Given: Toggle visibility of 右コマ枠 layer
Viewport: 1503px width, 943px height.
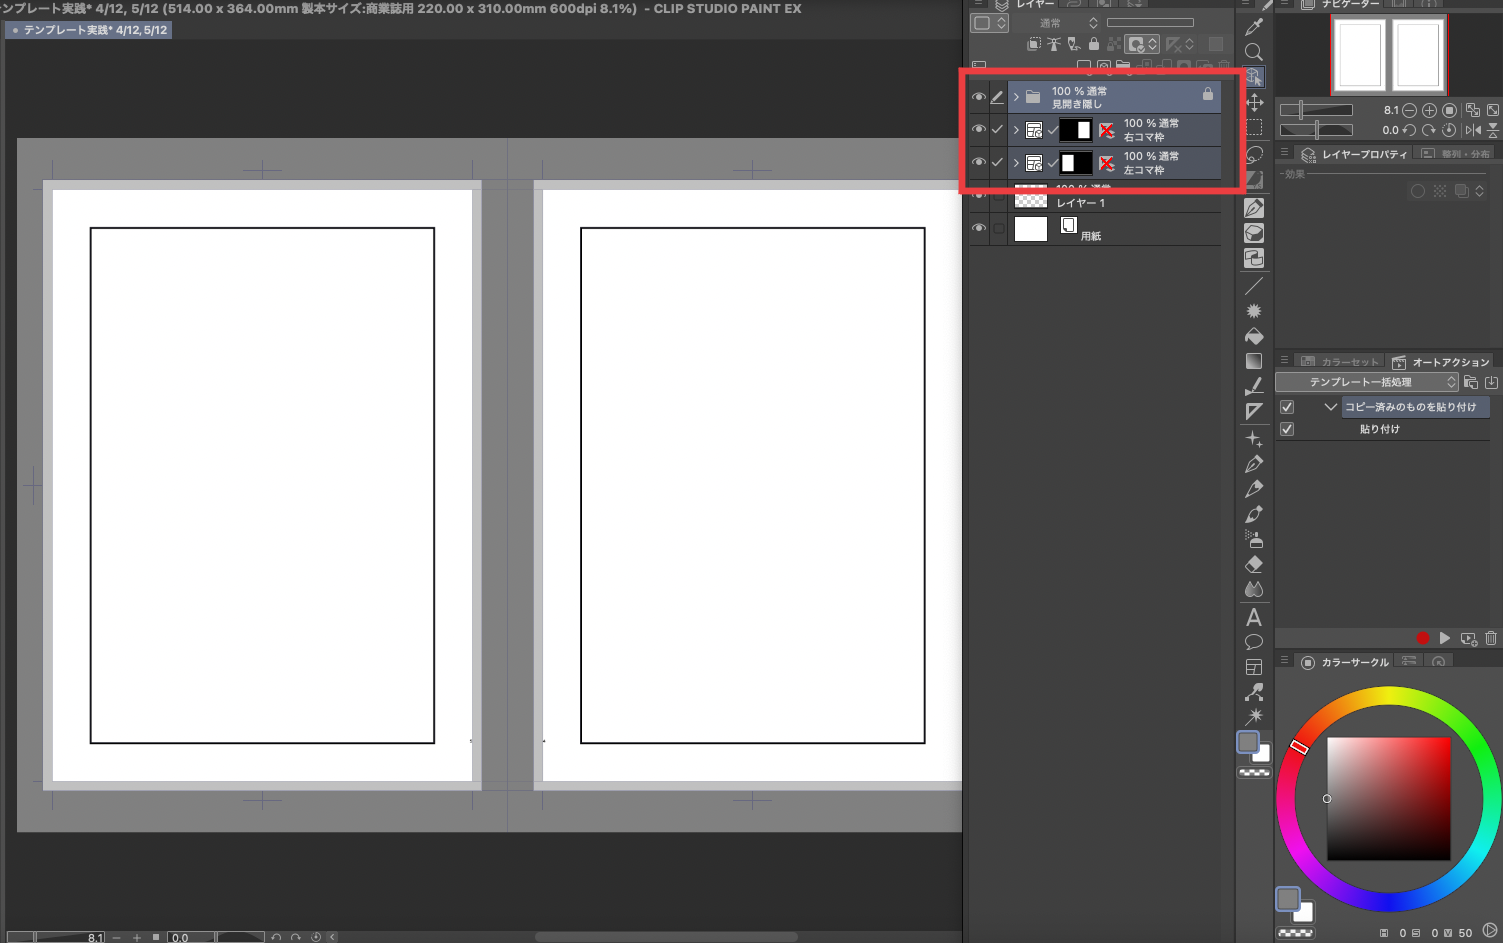Looking at the screenshot, I should click(979, 130).
